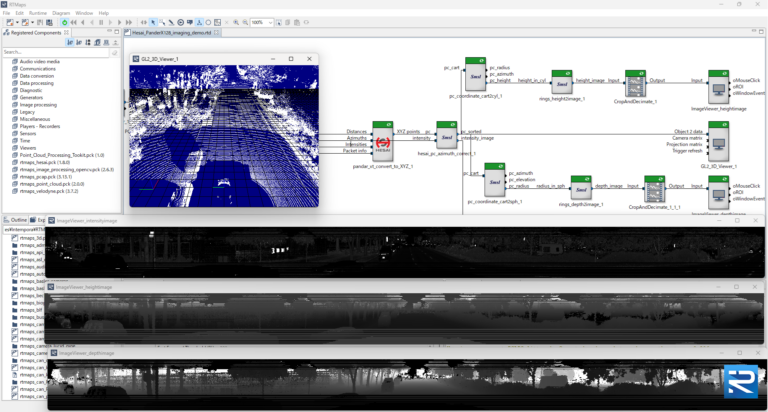Screen dimensions: 768x412
Task: Open the Diagram menu
Action: coord(61,13)
